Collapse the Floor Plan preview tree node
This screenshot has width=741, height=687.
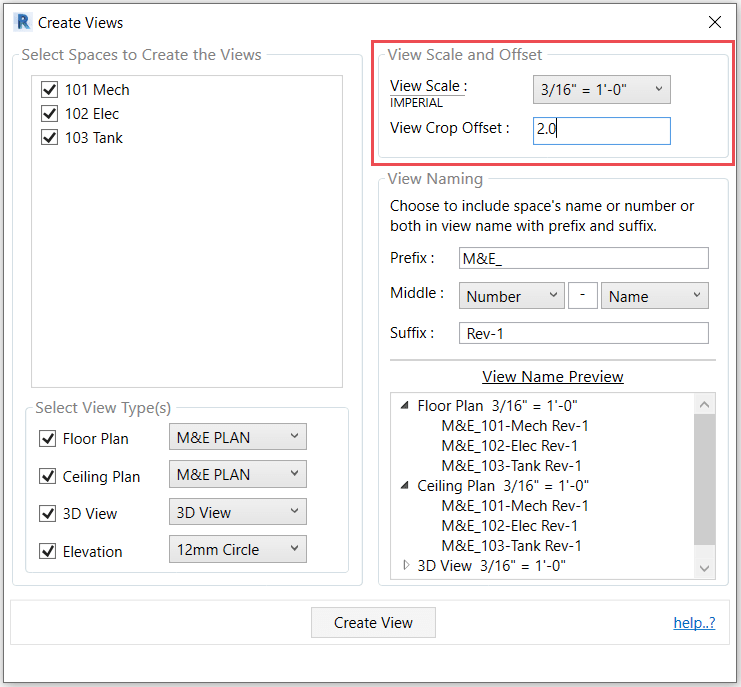click(405, 406)
